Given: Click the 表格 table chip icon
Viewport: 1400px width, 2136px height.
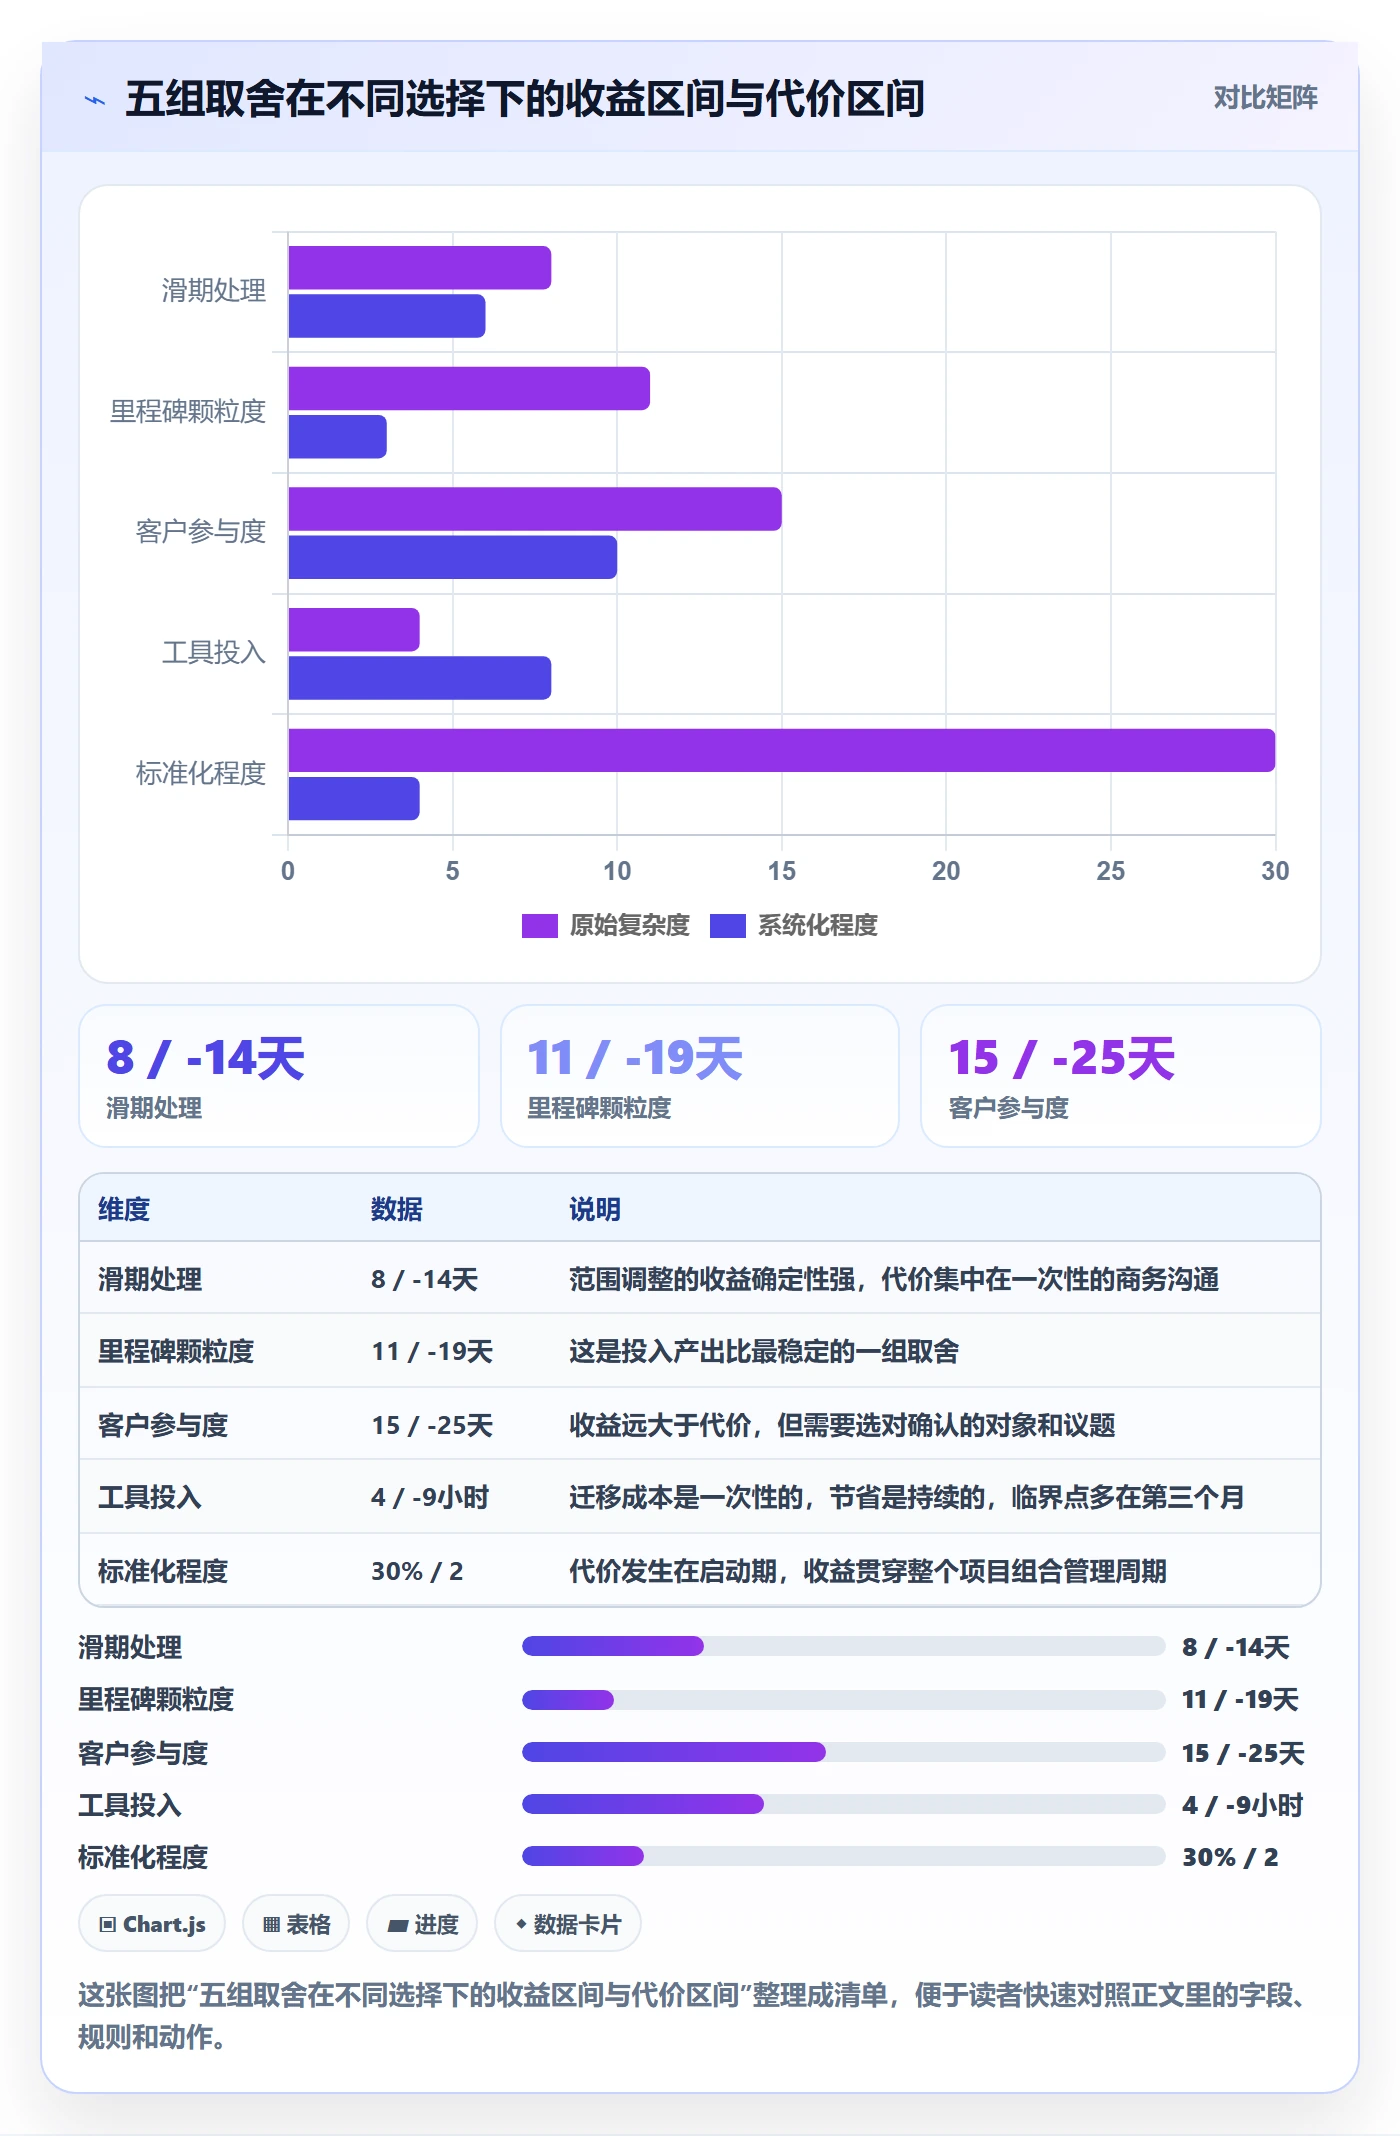Looking at the screenshot, I should click(x=271, y=1925).
